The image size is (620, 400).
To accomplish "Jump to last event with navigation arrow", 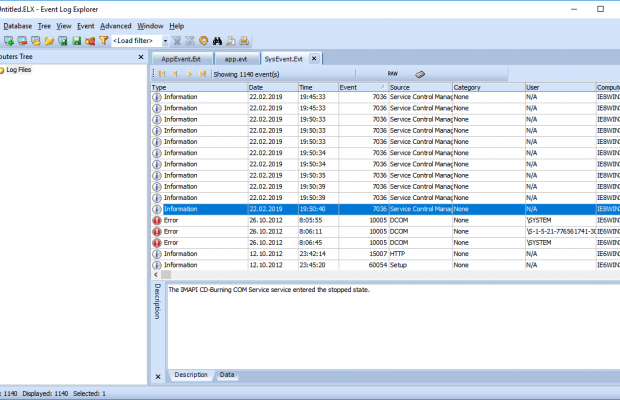I will click(203, 74).
